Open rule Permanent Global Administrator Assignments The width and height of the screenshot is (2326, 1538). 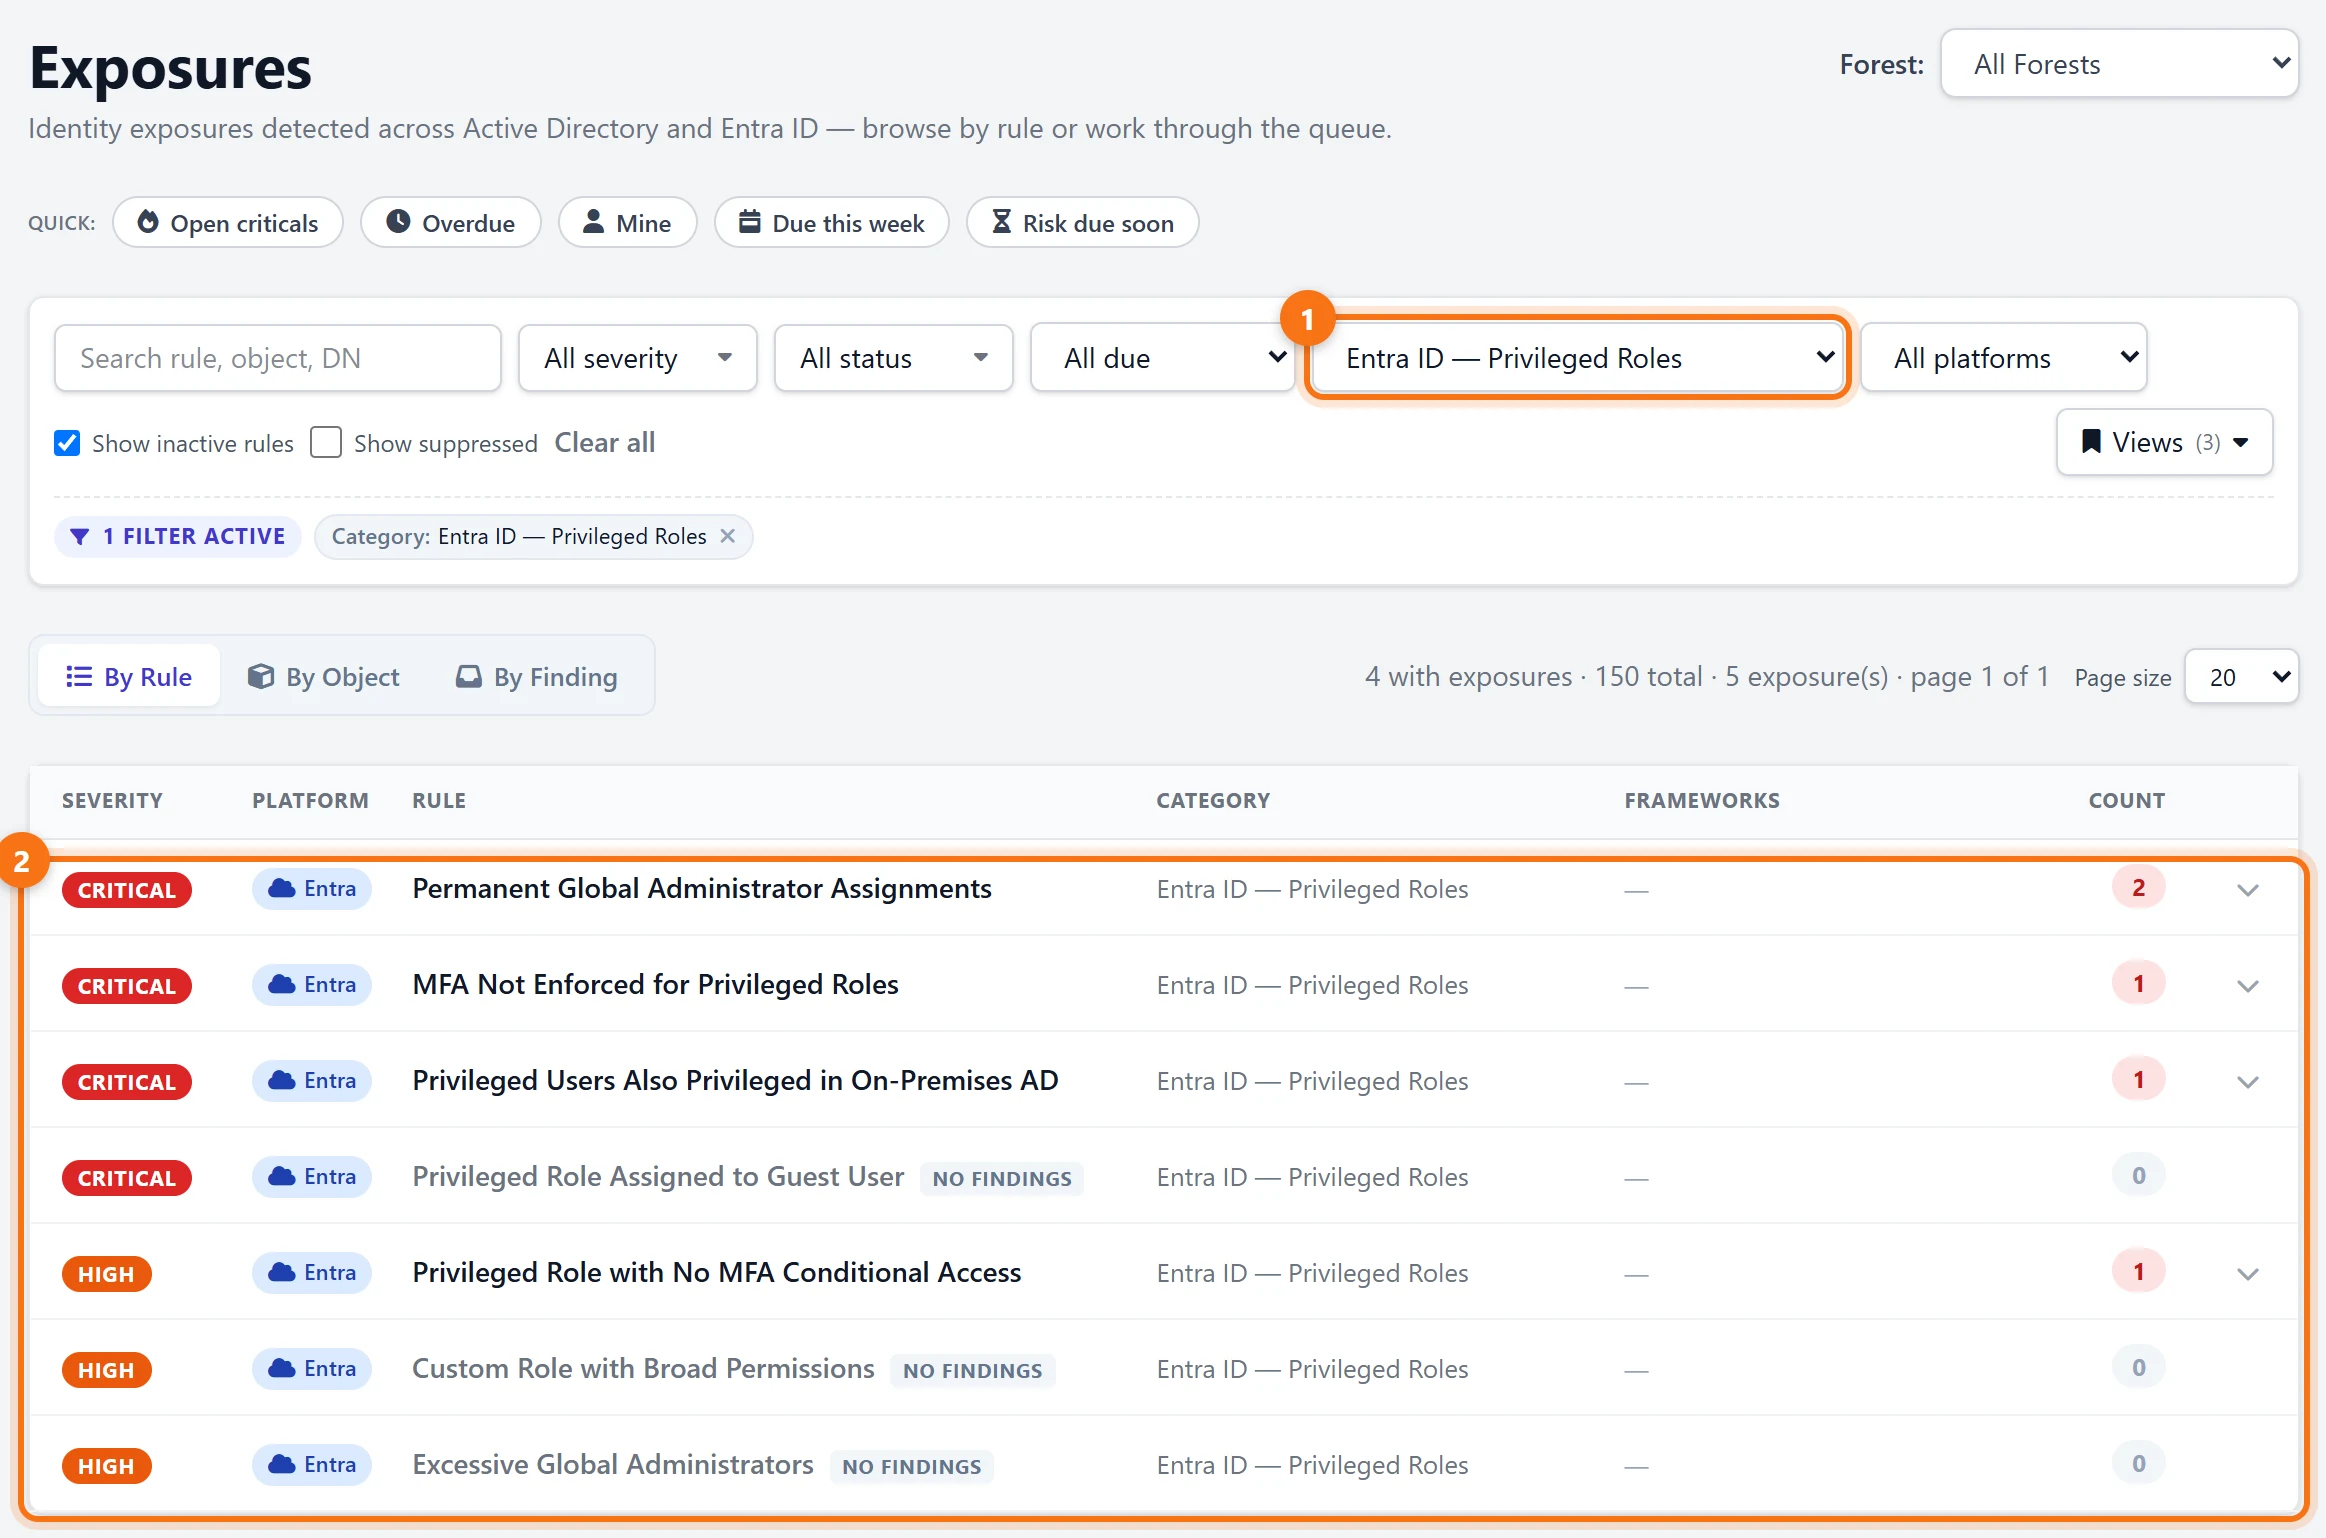pos(702,888)
